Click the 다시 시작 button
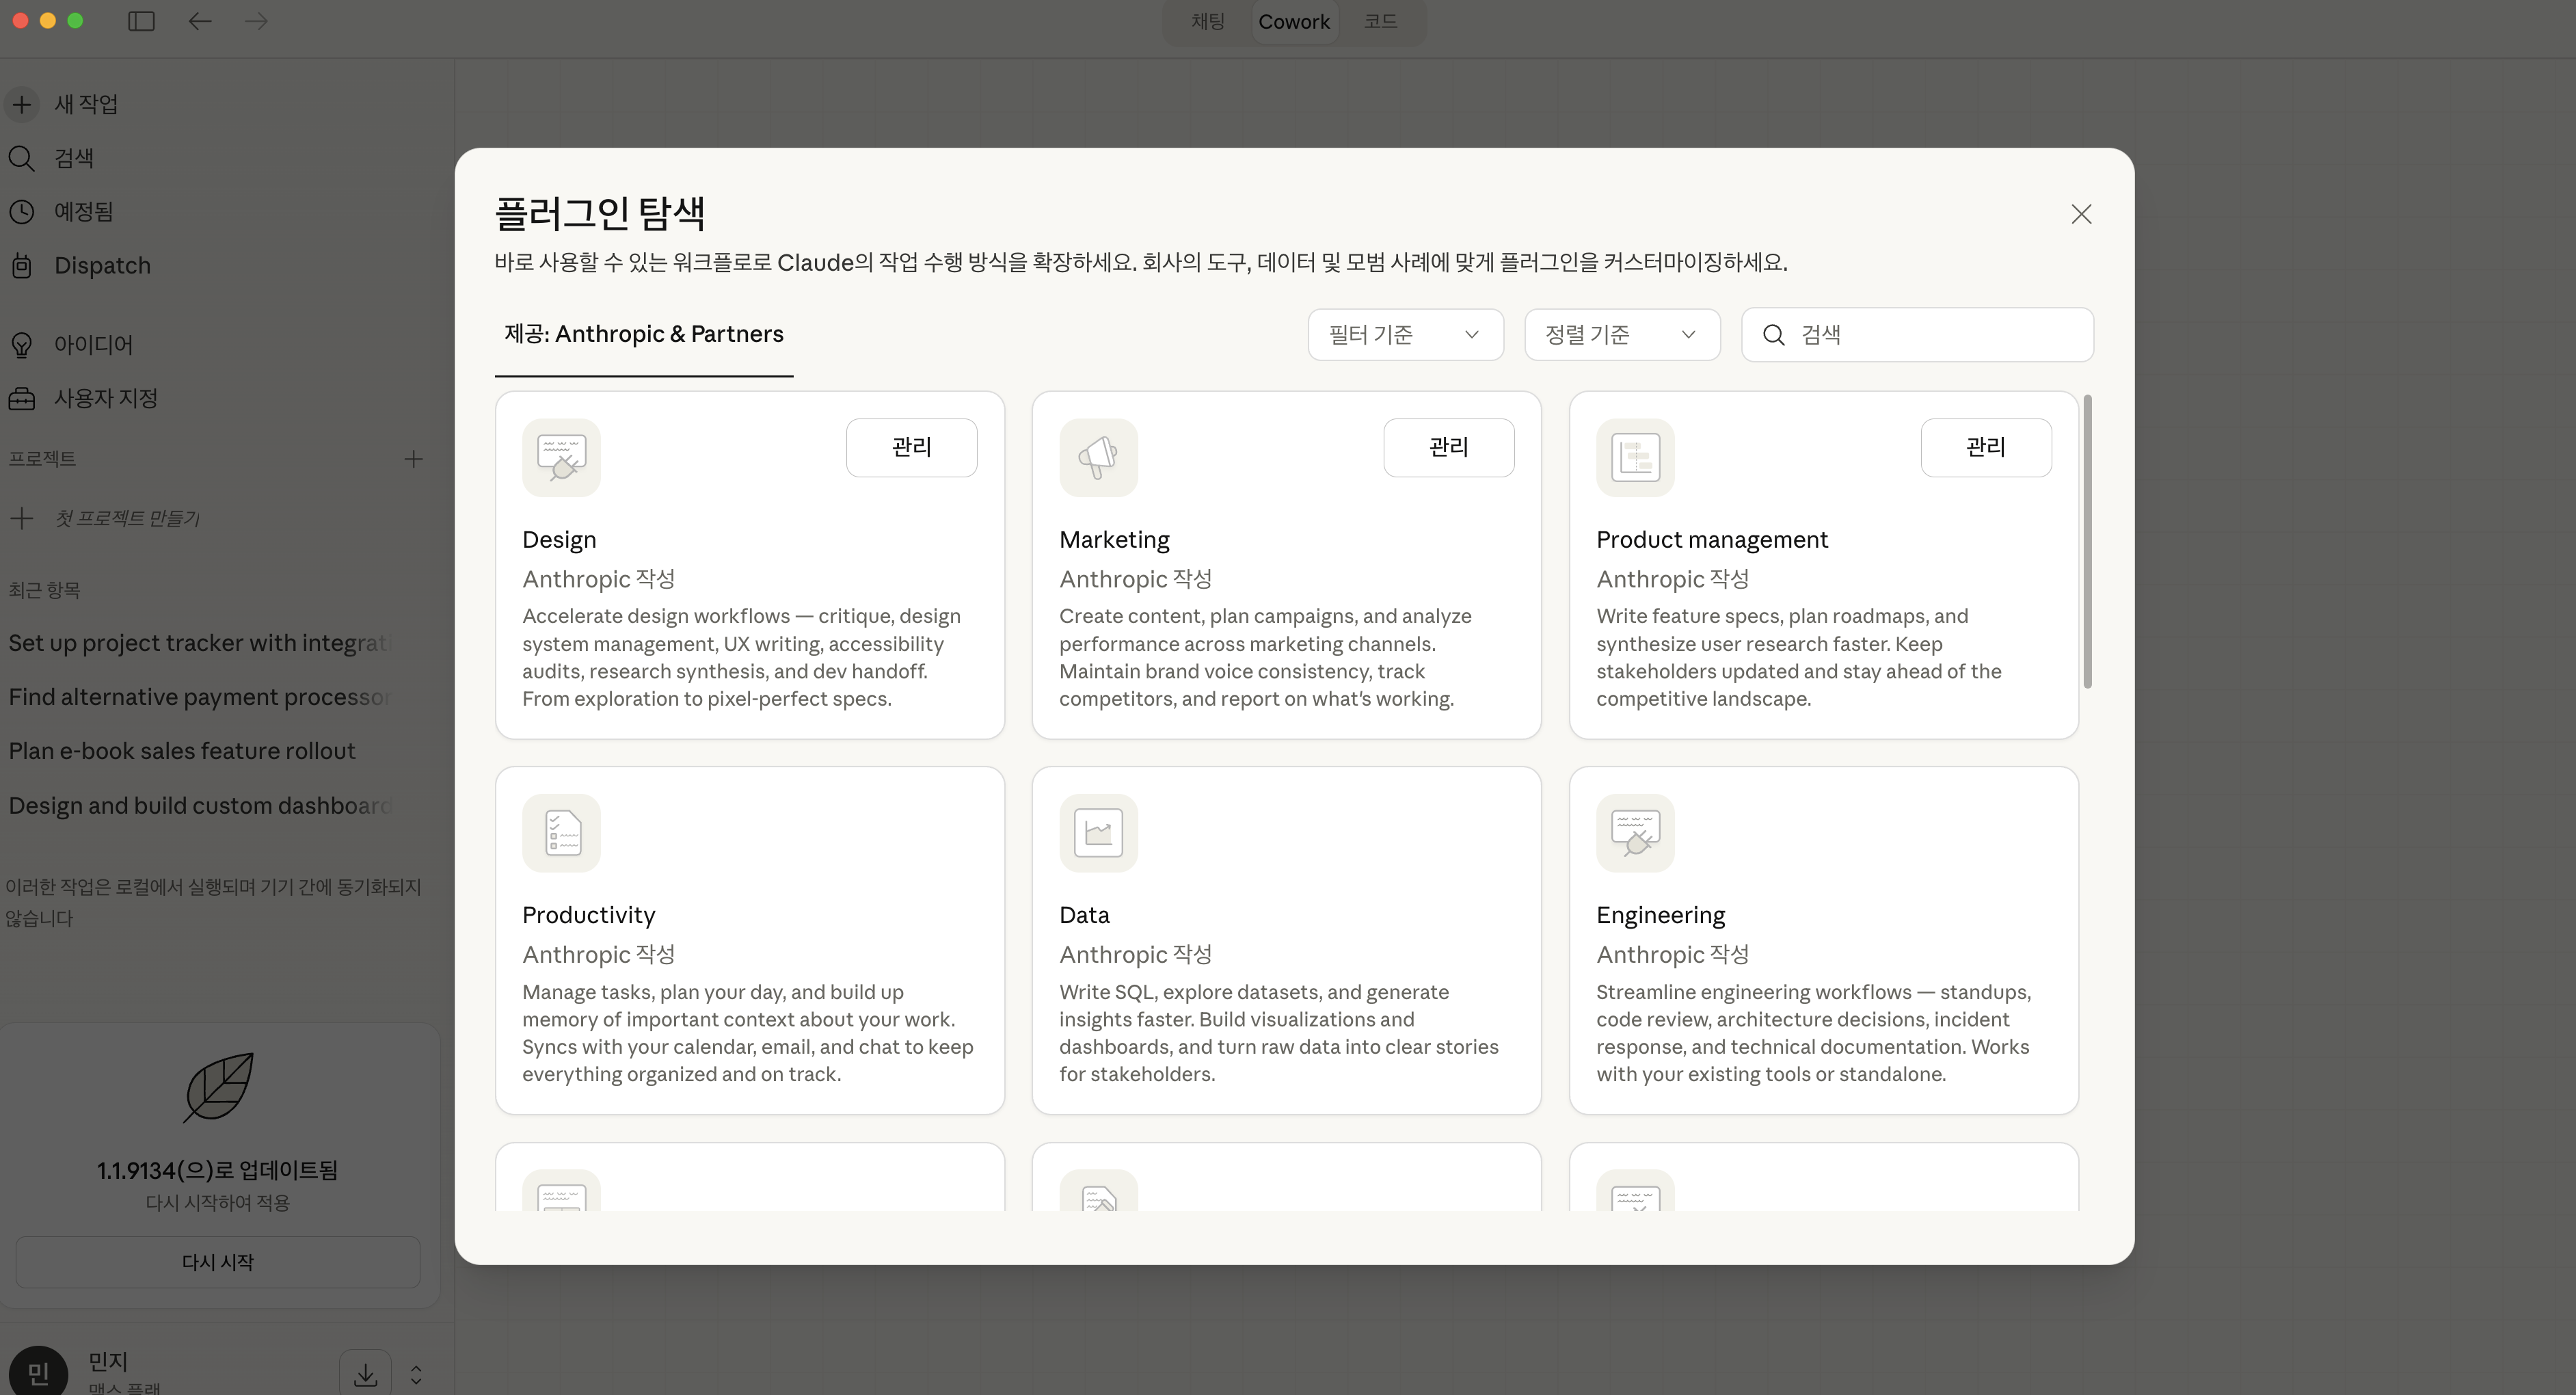 click(217, 1262)
